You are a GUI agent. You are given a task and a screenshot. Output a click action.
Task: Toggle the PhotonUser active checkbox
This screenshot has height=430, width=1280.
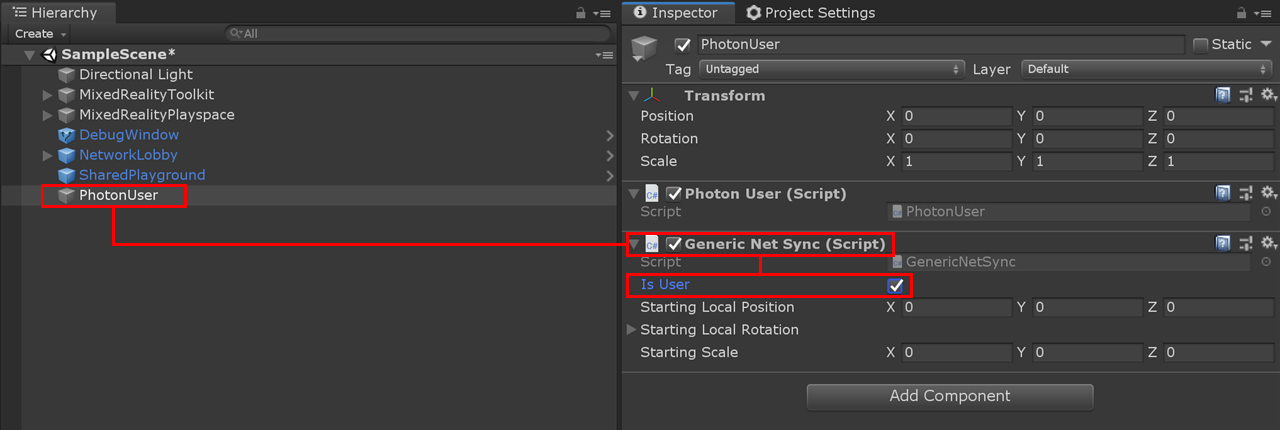(683, 44)
